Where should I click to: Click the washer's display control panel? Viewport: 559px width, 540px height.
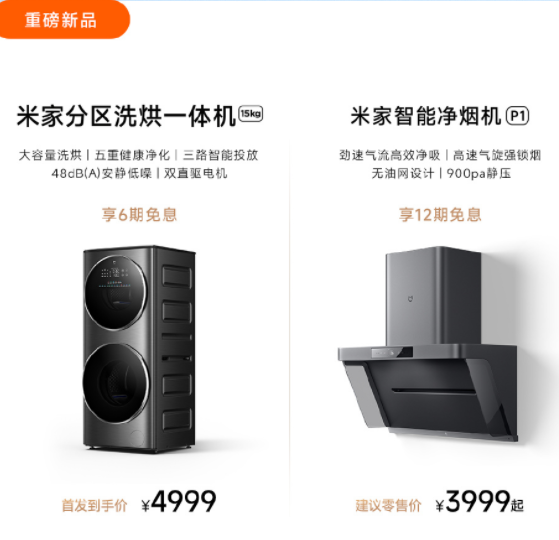pyautogui.click(x=115, y=276)
